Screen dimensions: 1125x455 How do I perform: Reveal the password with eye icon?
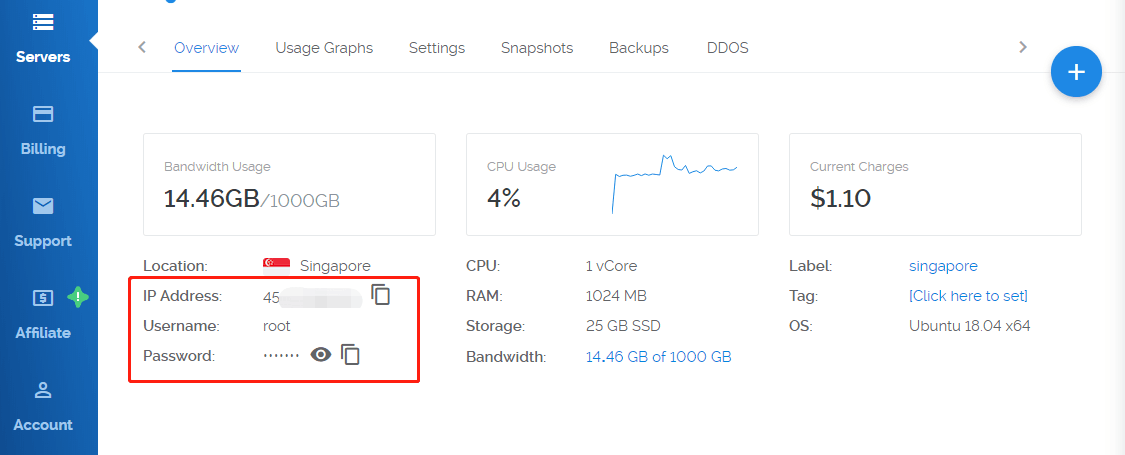320,354
